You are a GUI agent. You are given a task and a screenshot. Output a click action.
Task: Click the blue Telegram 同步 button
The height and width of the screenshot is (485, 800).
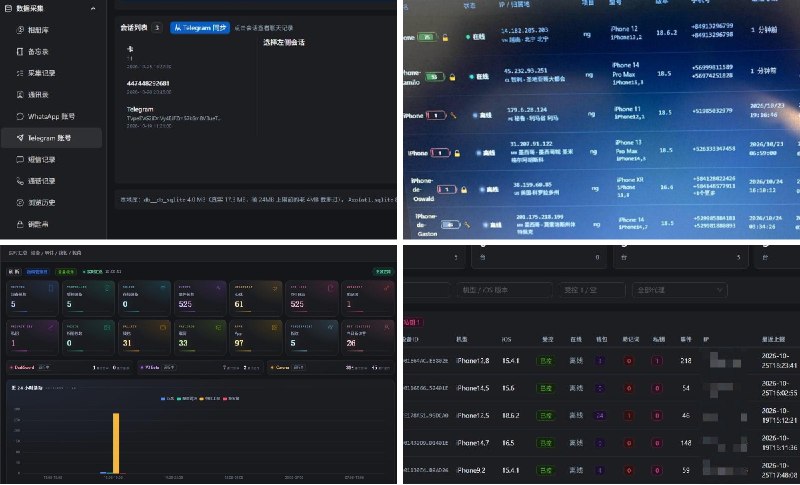click(x=200, y=28)
